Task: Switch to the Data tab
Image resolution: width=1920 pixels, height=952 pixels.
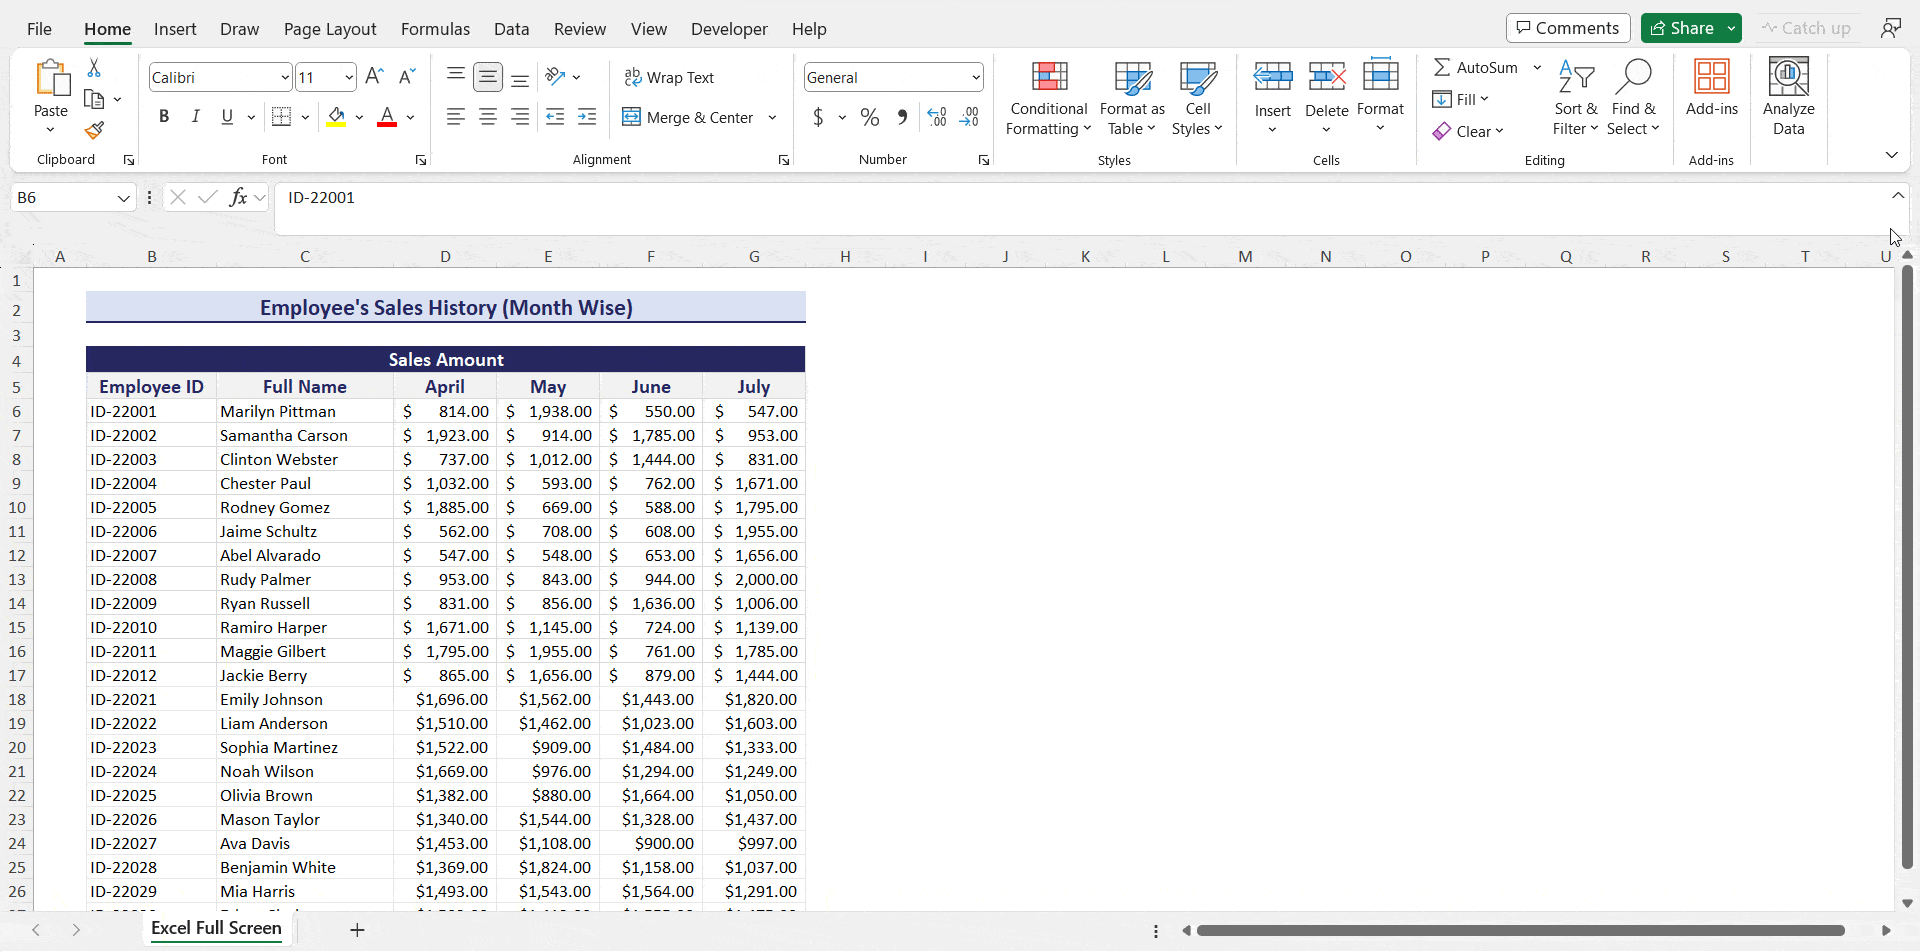Action: (511, 29)
